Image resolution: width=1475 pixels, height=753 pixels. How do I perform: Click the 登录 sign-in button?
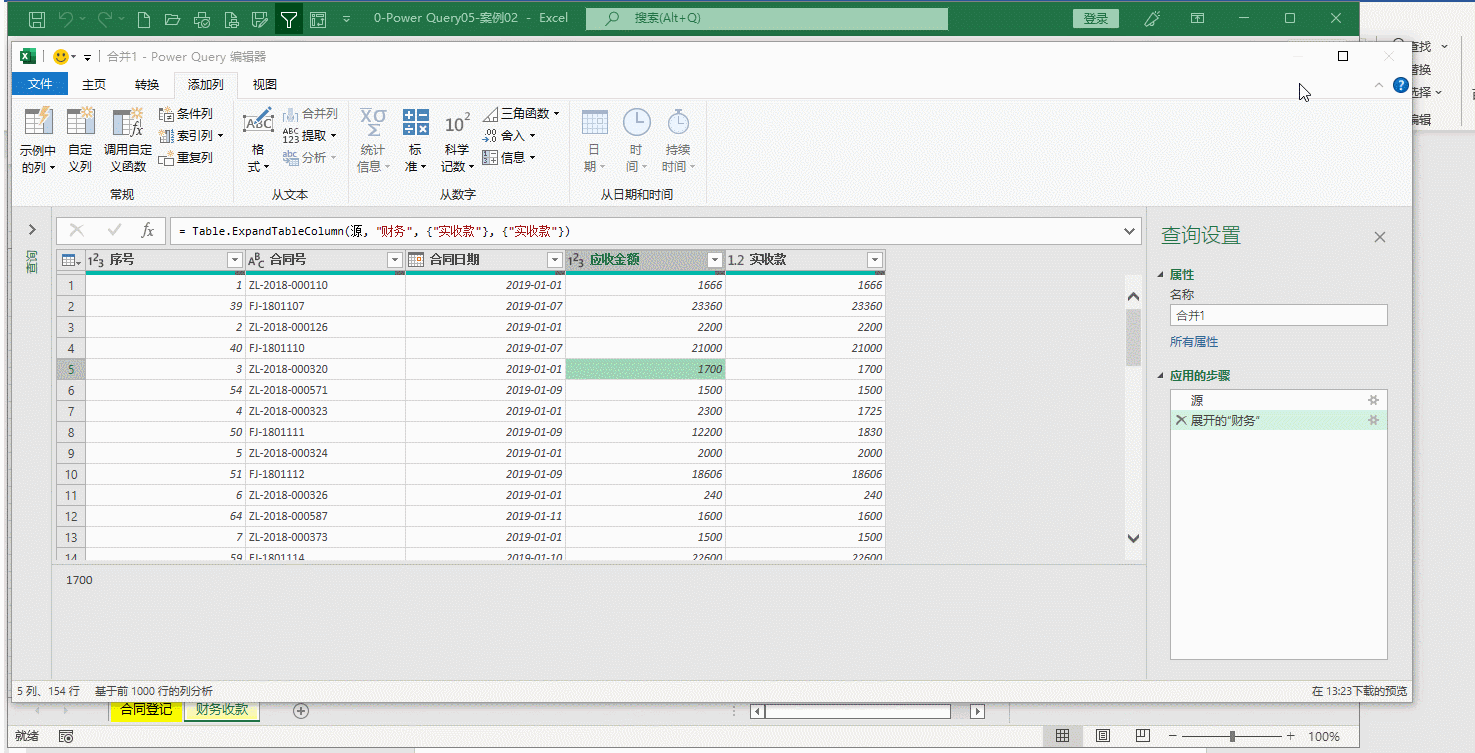pyautogui.click(x=1095, y=18)
